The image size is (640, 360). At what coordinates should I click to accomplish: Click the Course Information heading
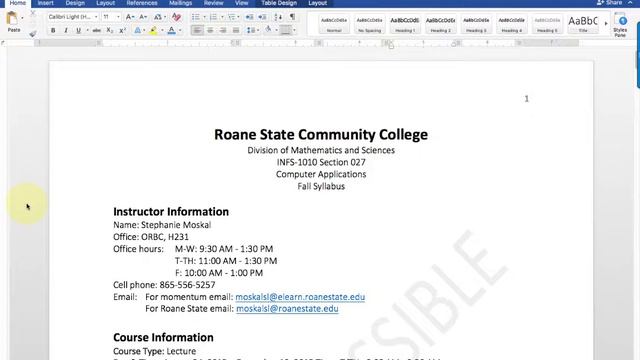[x=163, y=337]
